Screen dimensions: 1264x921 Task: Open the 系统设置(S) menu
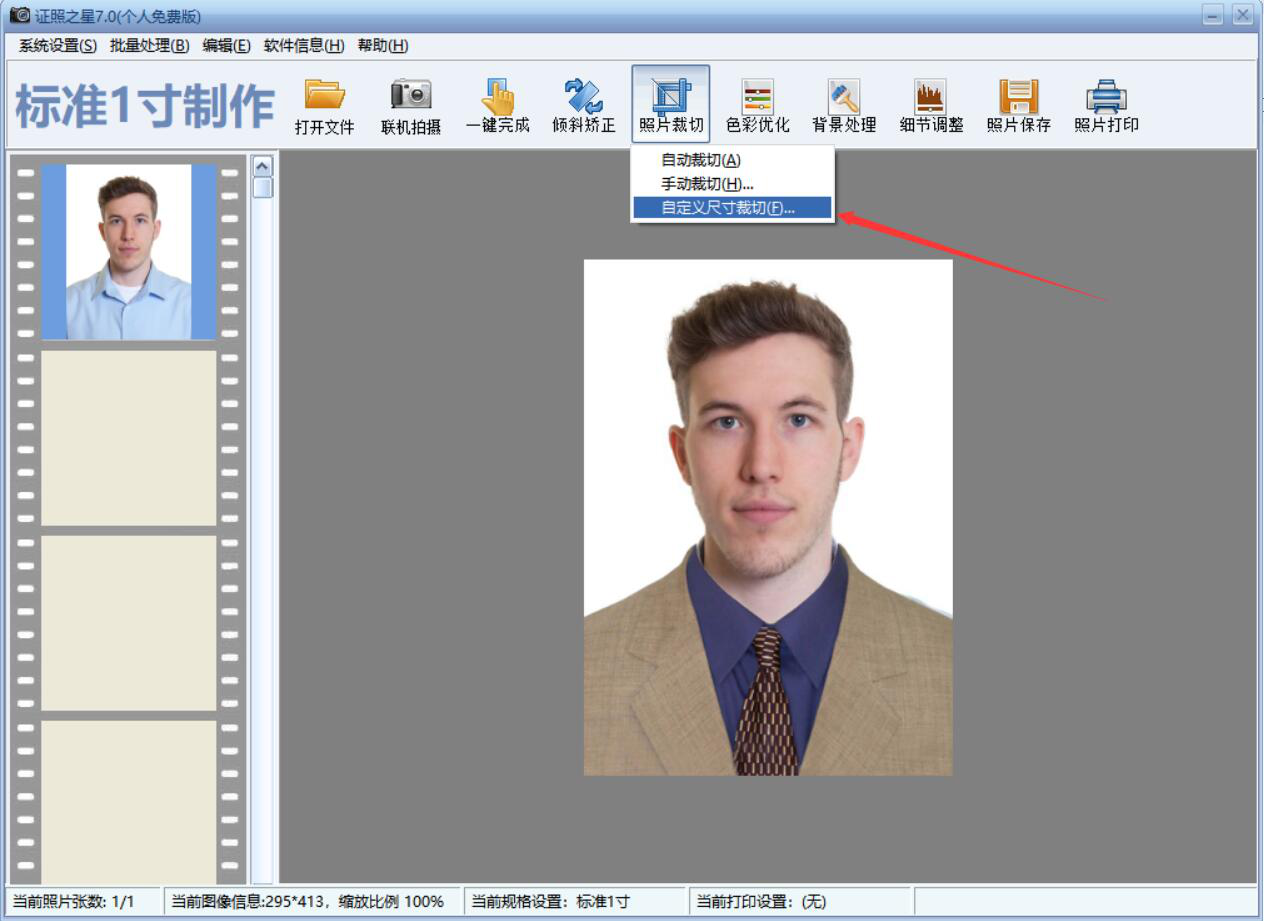tap(58, 46)
